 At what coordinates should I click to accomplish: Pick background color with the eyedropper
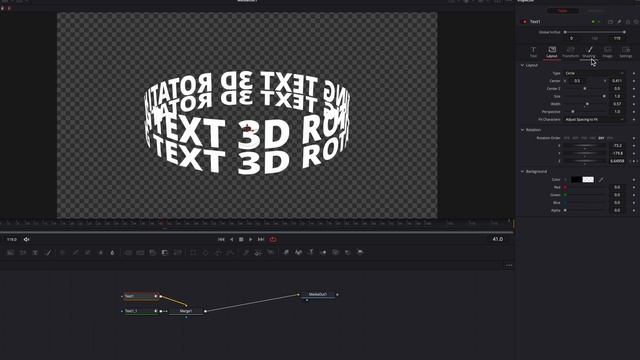[601, 180]
